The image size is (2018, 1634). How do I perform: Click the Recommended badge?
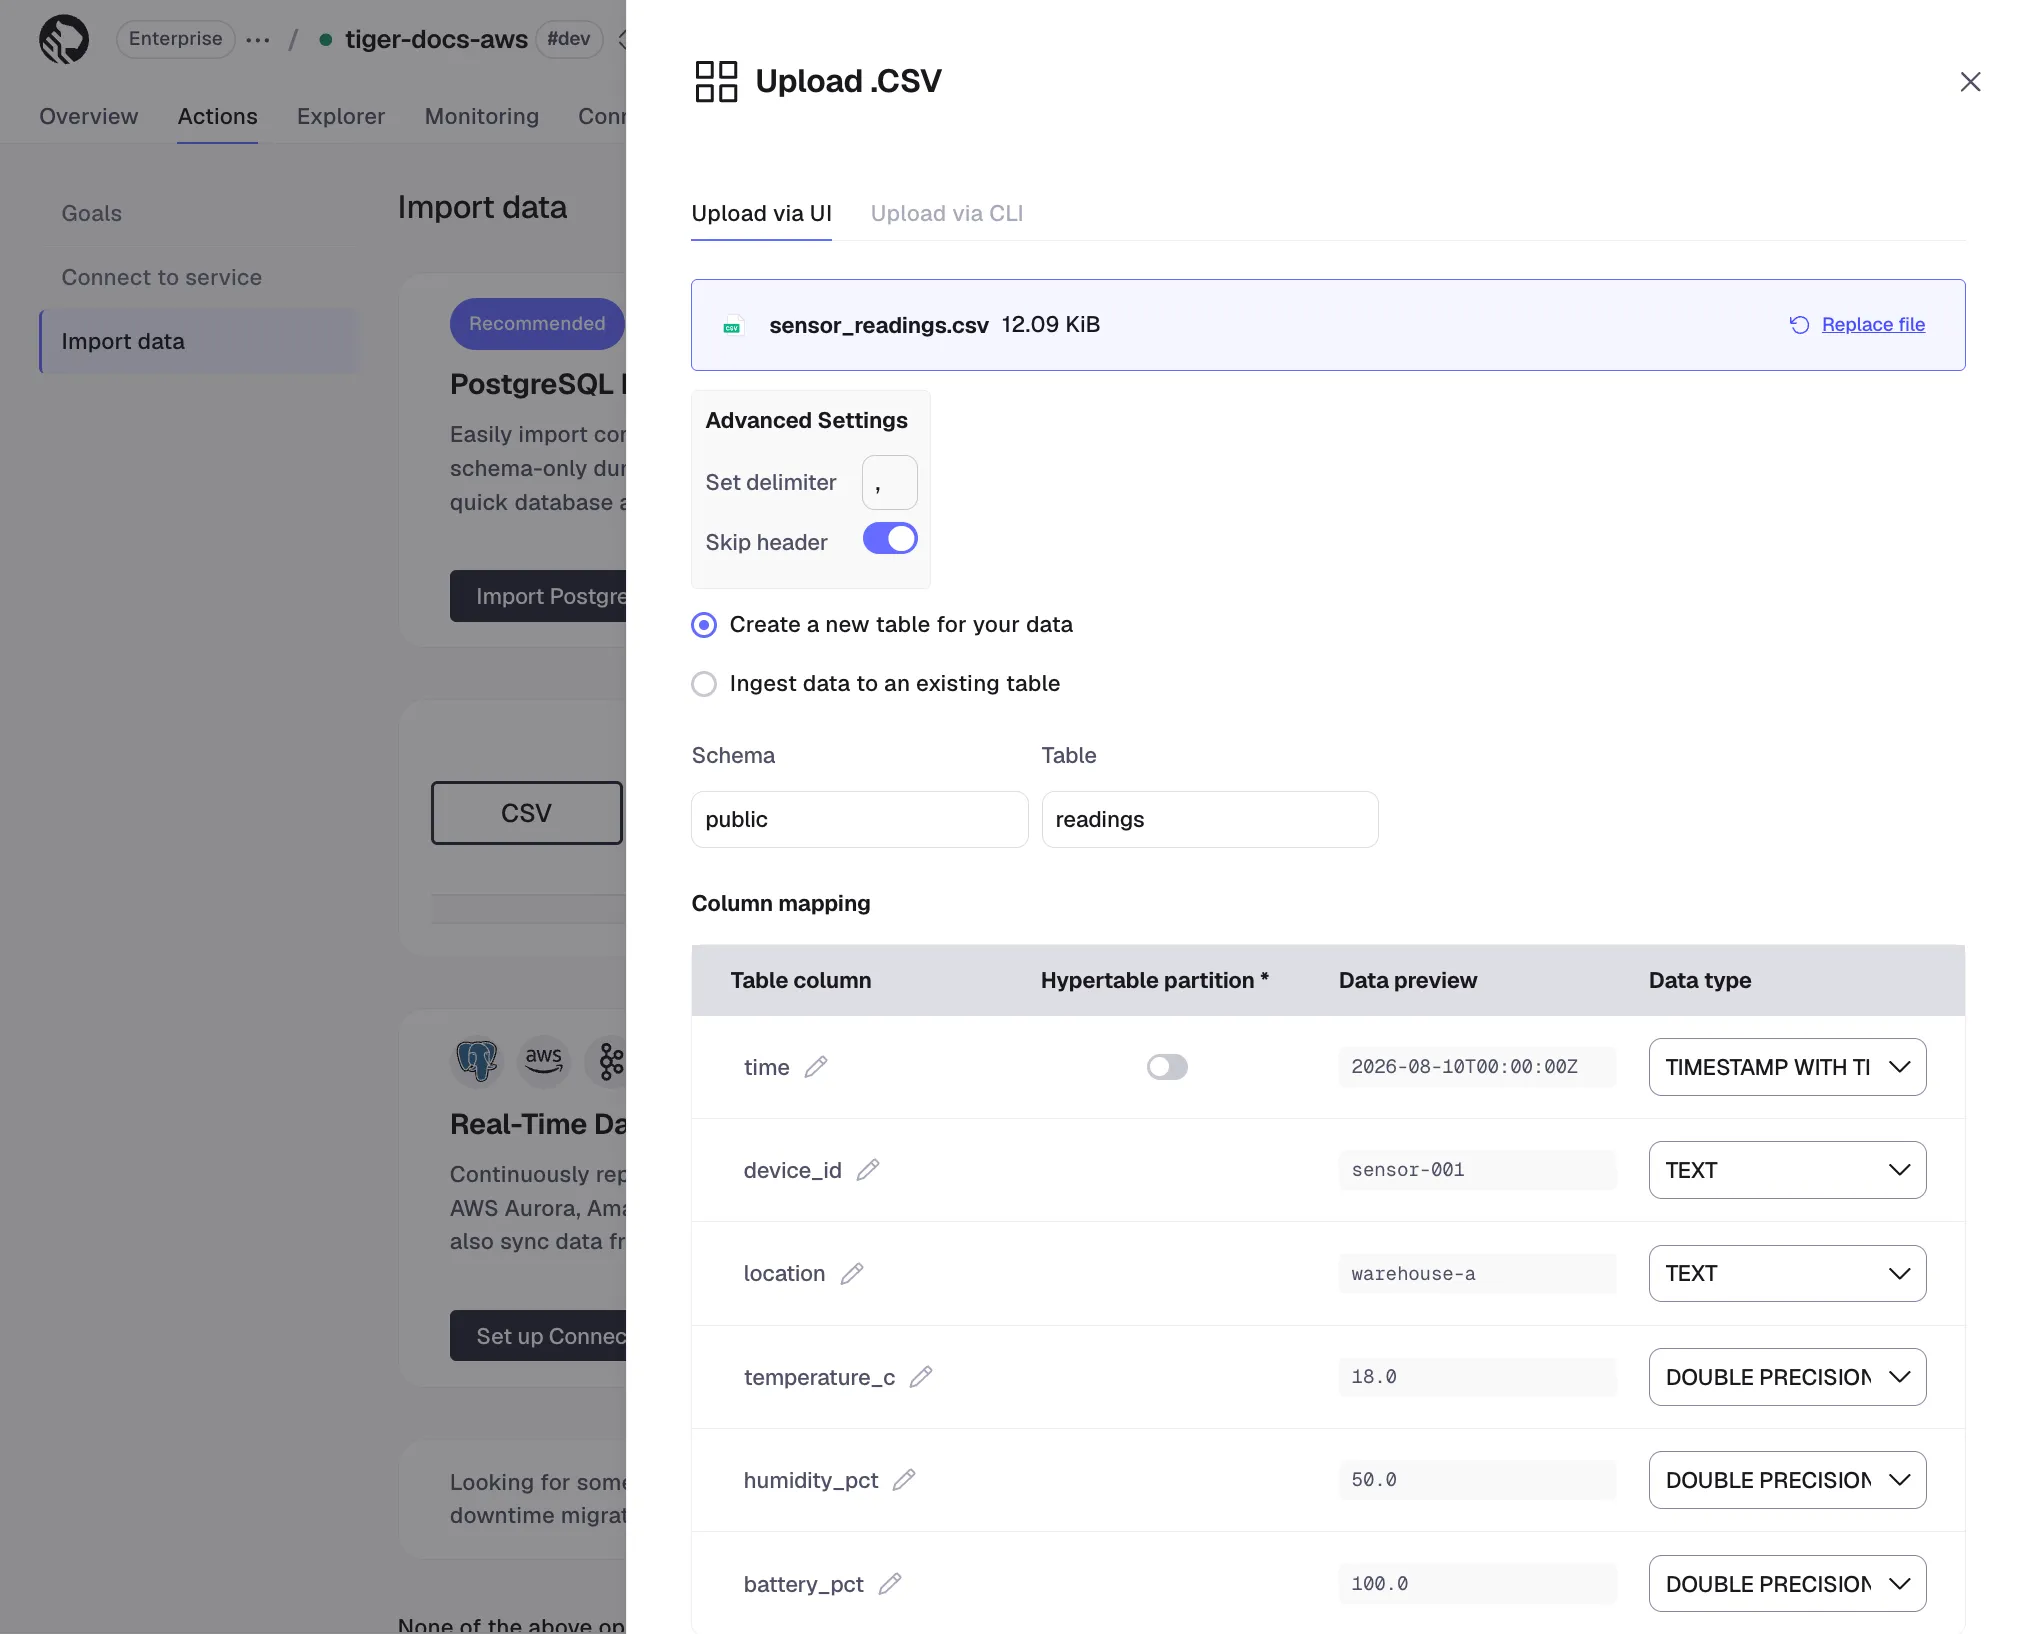(x=537, y=324)
